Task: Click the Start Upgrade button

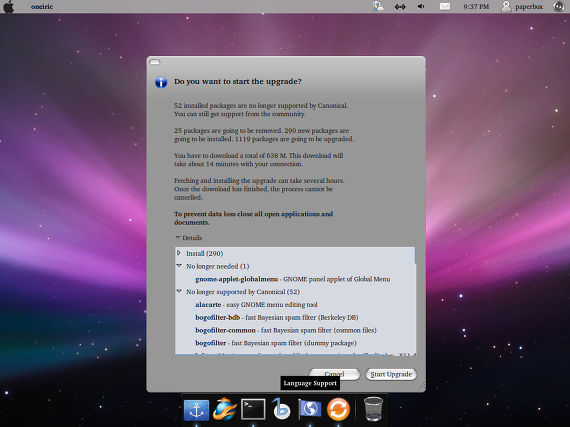Action: 391,374
